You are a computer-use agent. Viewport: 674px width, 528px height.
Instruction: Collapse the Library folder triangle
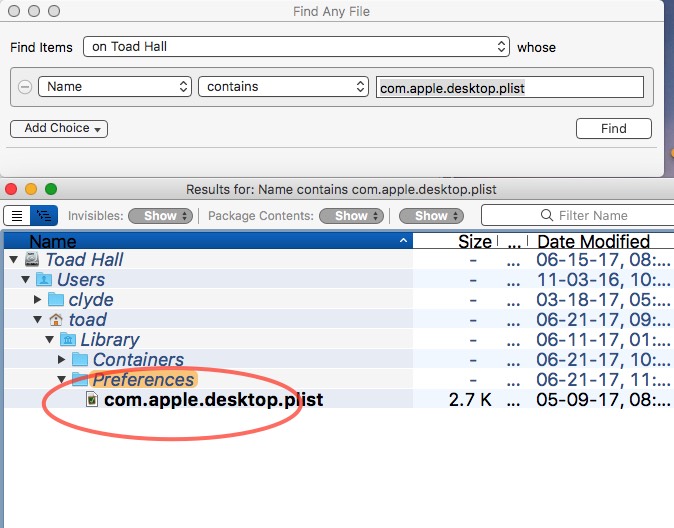pos(49,340)
